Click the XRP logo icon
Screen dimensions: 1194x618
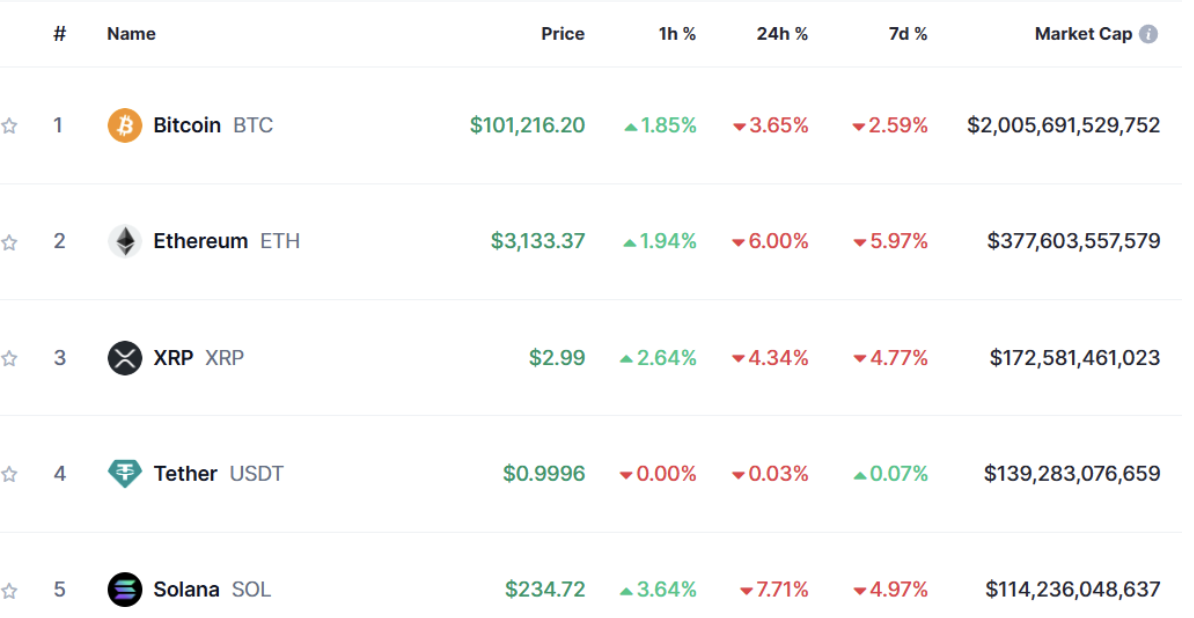[125, 357]
